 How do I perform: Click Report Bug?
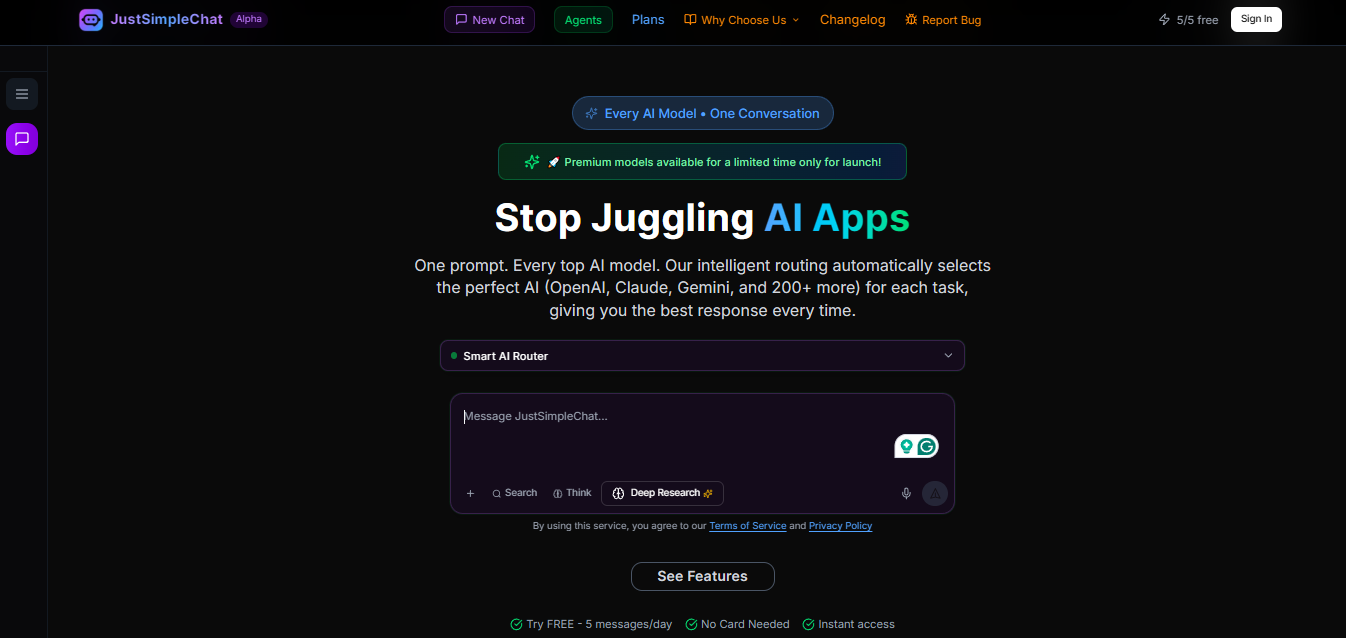(942, 20)
